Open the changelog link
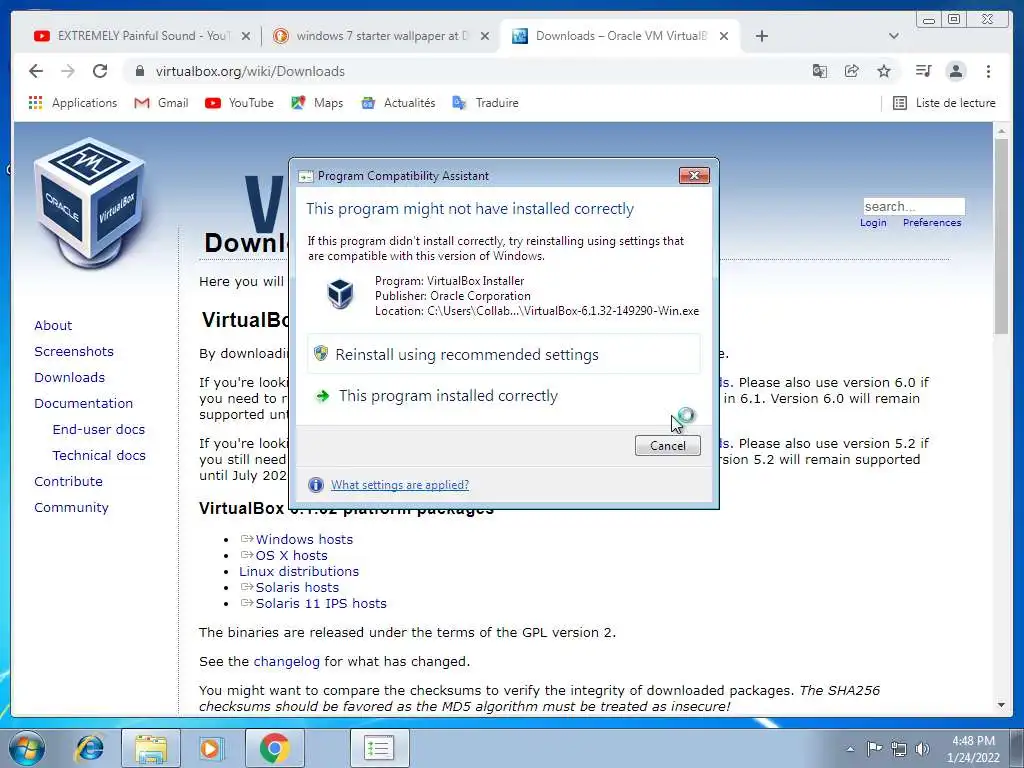This screenshot has width=1024, height=768. (287, 662)
